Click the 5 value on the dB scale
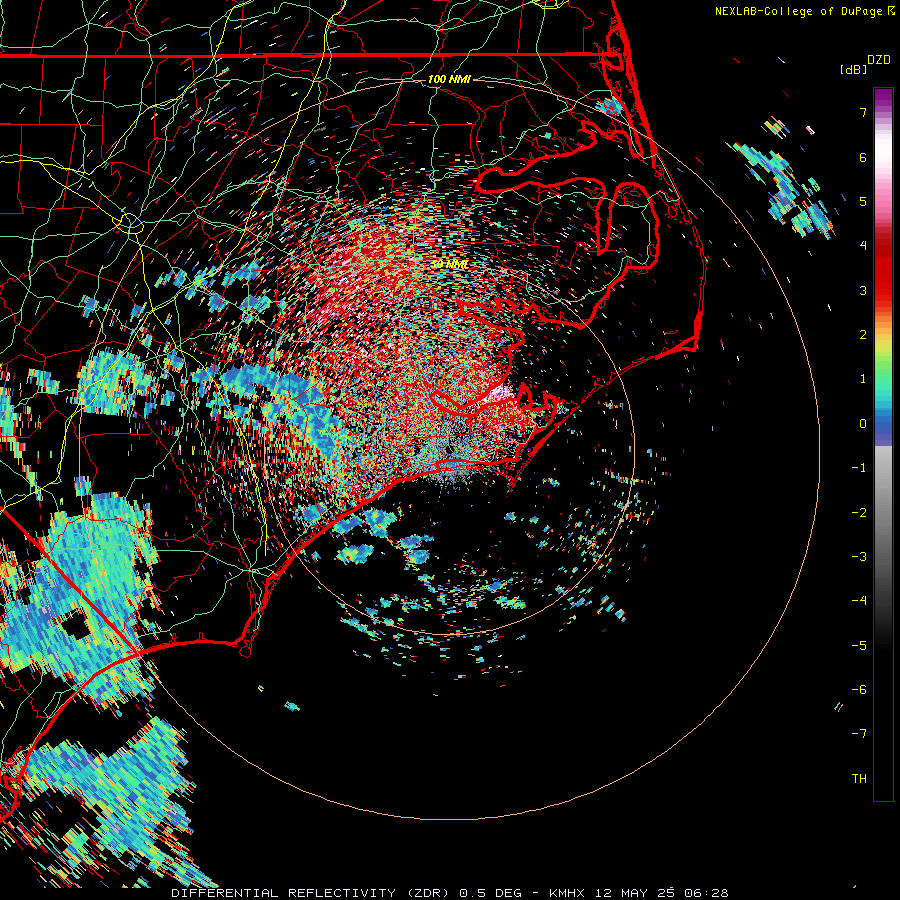Image resolution: width=900 pixels, height=900 pixels. pyautogui.click(x=863, y=201)
